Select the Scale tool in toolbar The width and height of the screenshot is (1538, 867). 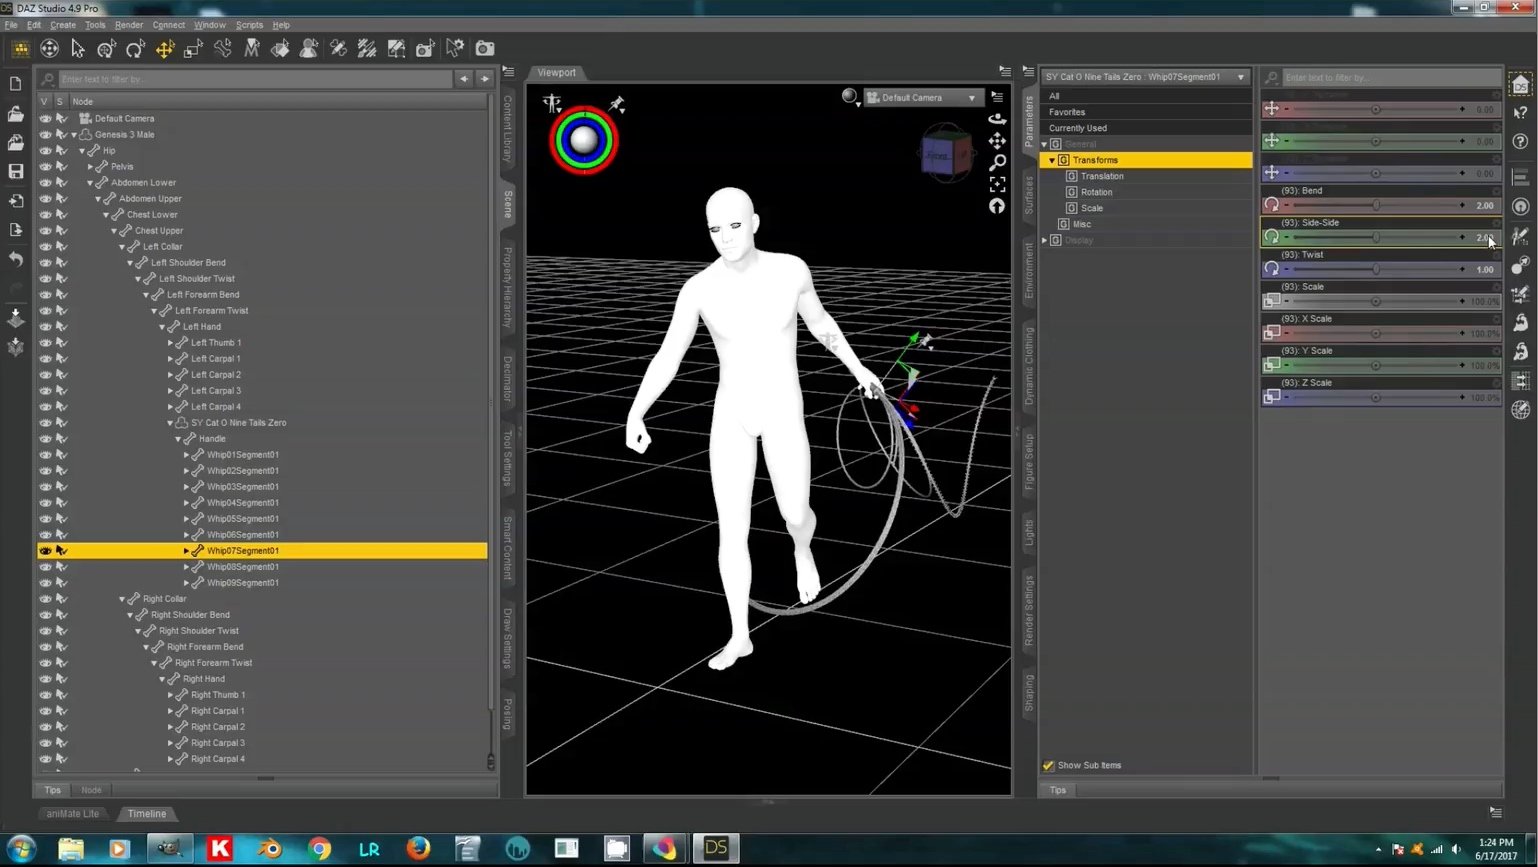(194, 48)
